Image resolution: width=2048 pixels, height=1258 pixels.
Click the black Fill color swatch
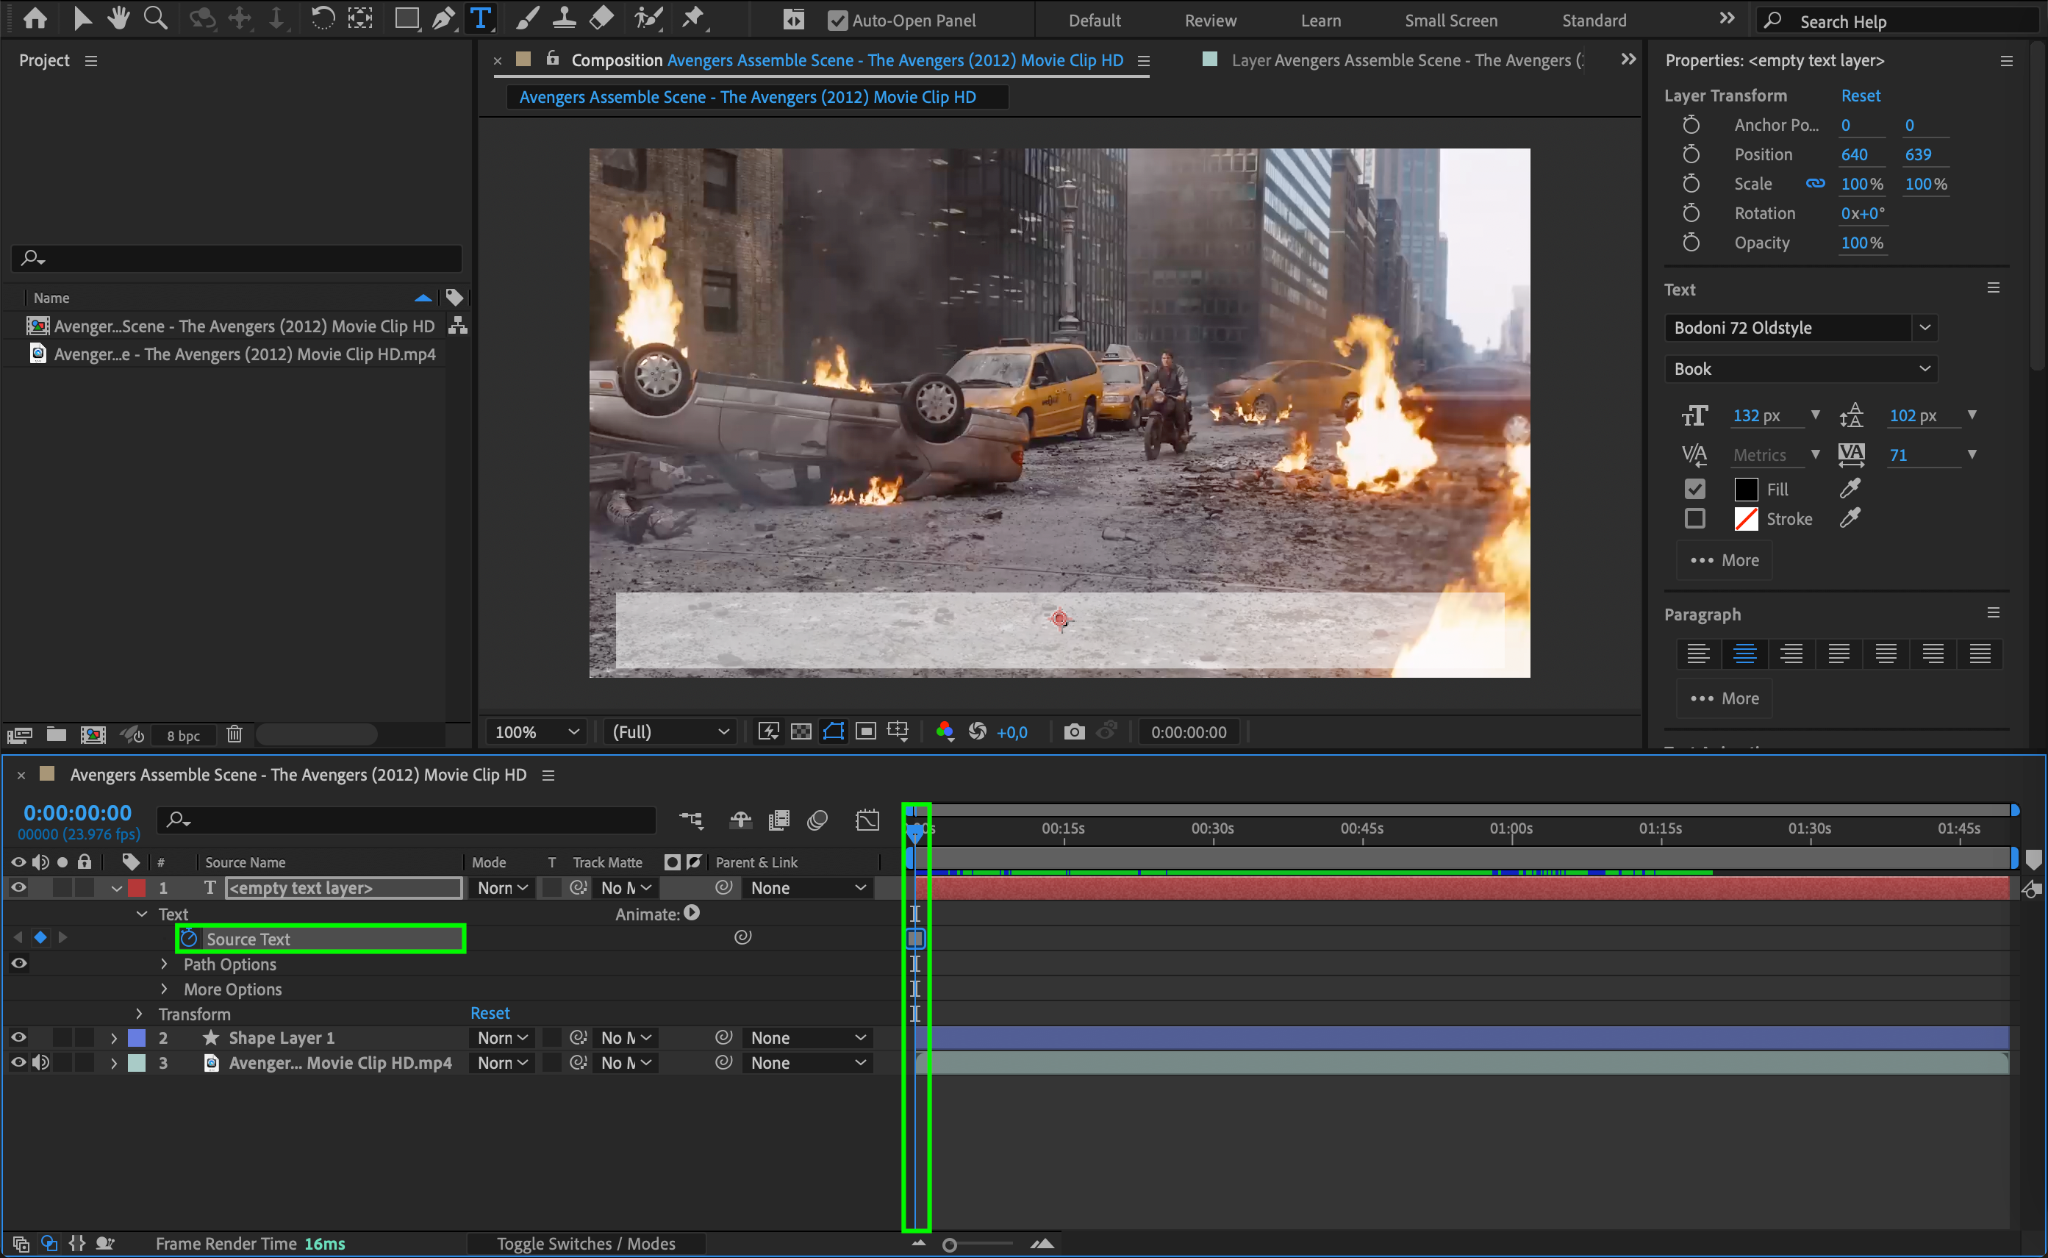[x=1746, y=489]
